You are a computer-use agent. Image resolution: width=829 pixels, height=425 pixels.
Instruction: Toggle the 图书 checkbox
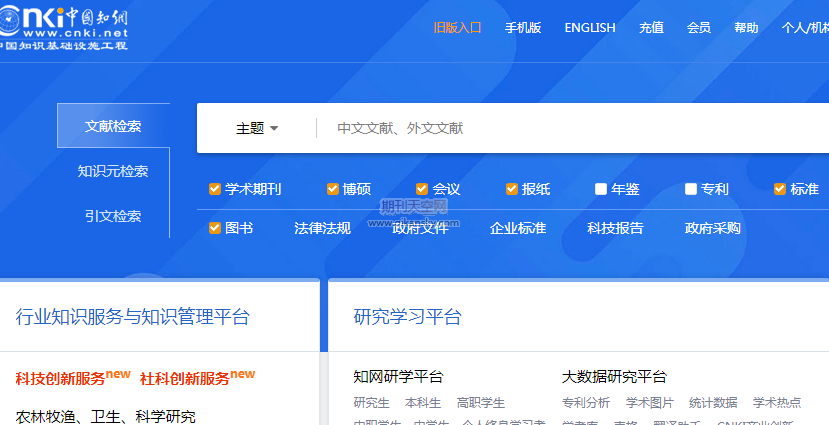(x=215, y=228)
